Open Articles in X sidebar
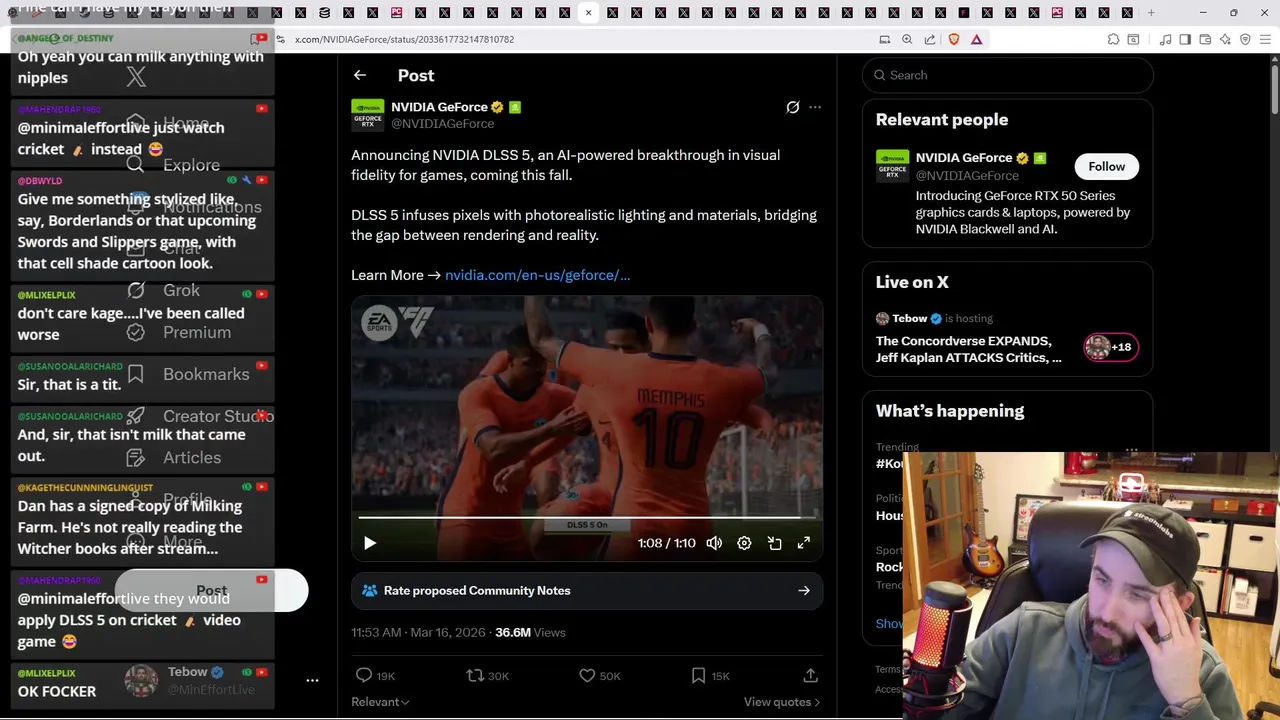The width and height of the screenshot is (1280, 720). [x=173, y=458]
